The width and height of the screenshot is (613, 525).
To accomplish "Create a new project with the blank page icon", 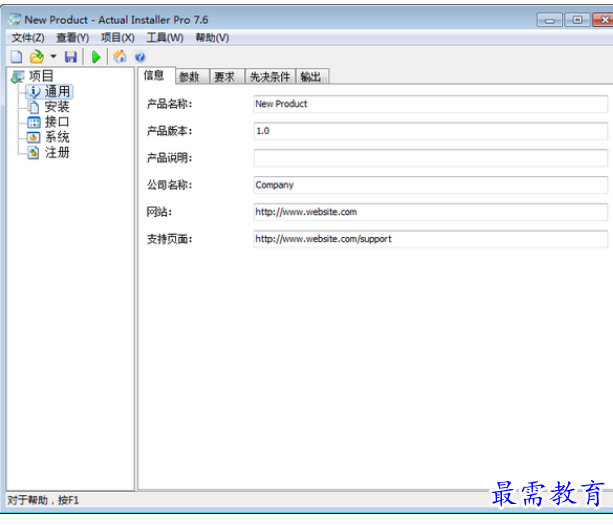I will pyautogui.click(x=16, y=57).
